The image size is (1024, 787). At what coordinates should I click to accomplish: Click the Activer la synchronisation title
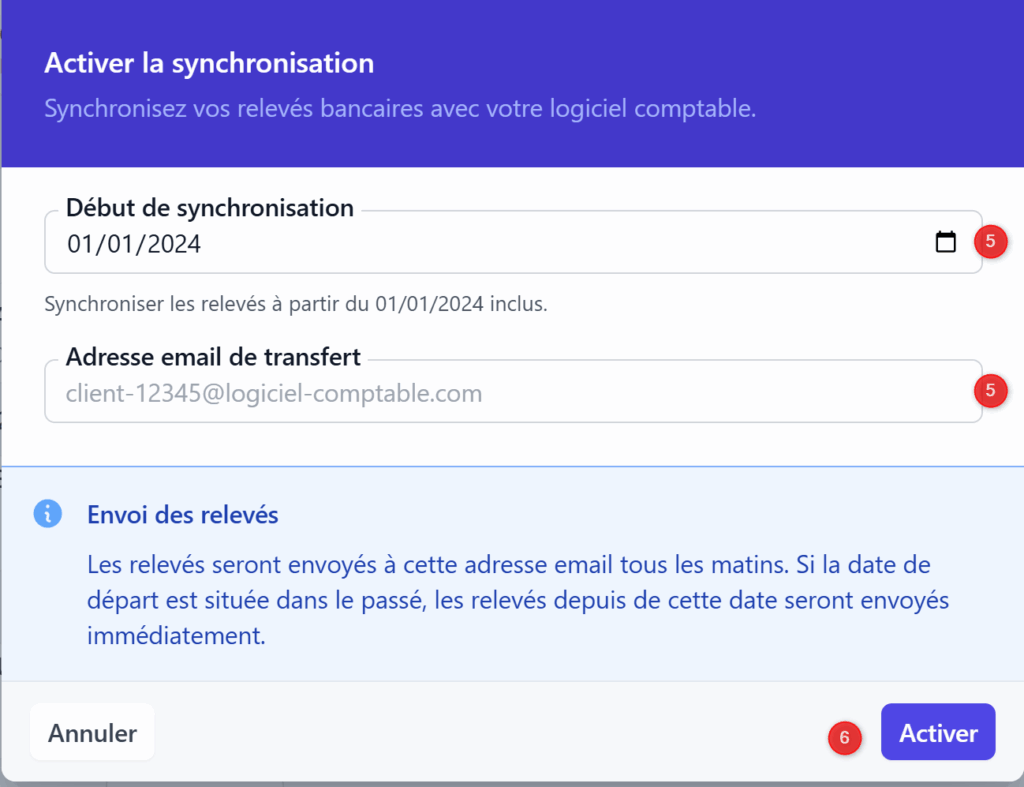click(x=209, y=64)
